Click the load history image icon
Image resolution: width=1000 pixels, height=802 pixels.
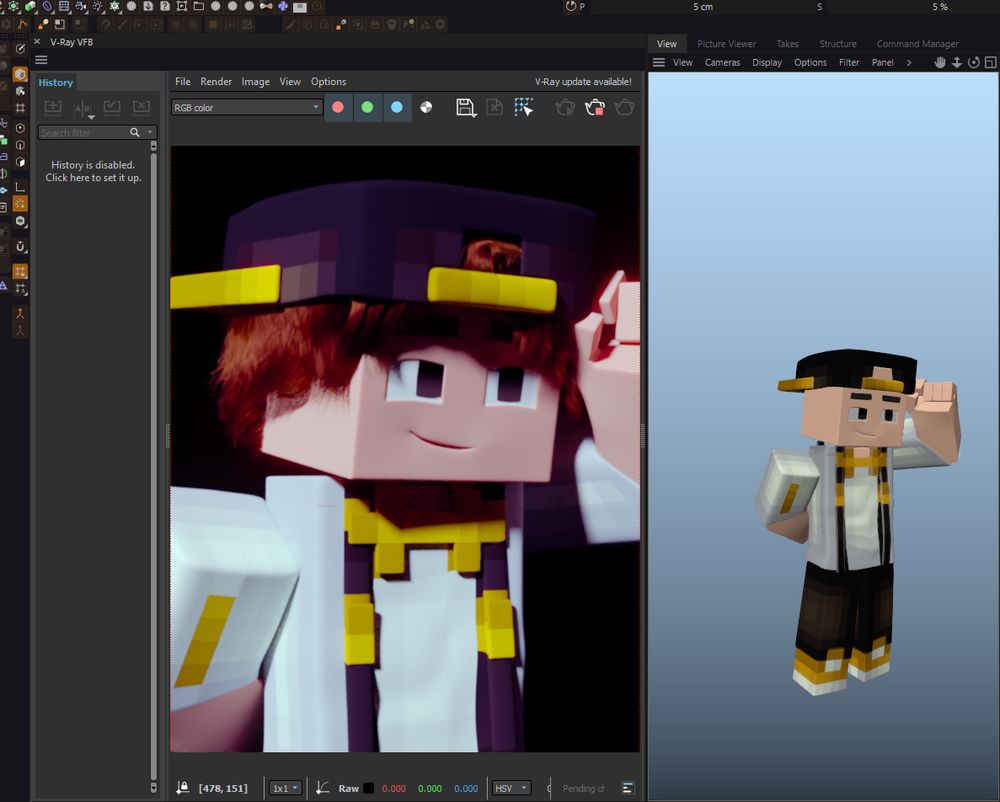point(112,107)
